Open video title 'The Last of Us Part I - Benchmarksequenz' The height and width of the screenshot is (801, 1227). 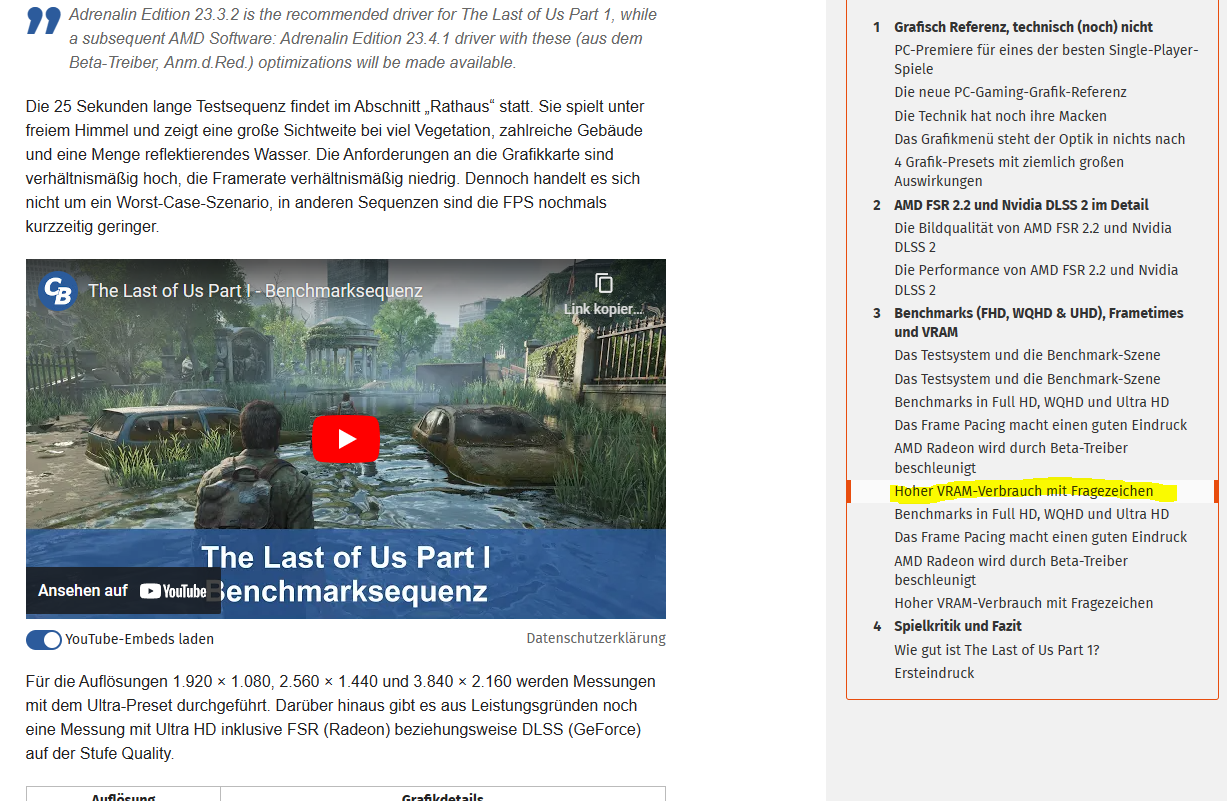tap(255, 291)
